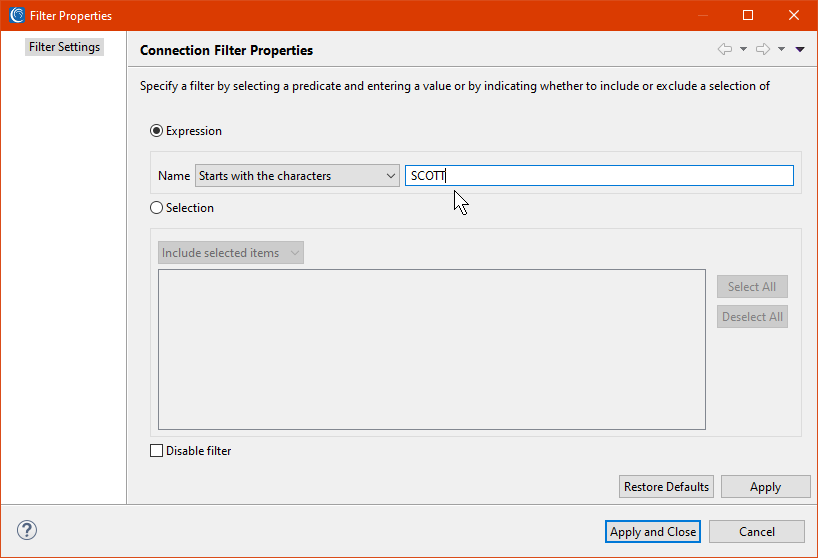Select the Selection radio button

[156, 208]
